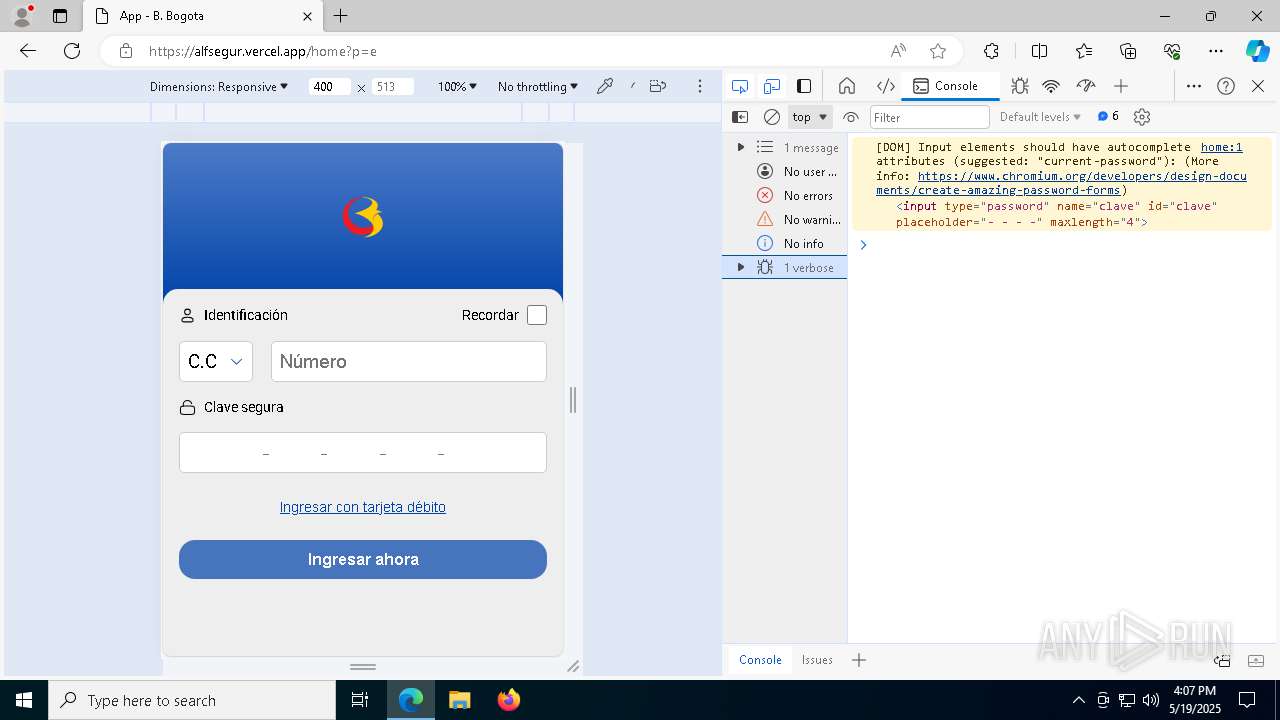Add more tools with plus icon
1280x720 pixels.
1121,86
